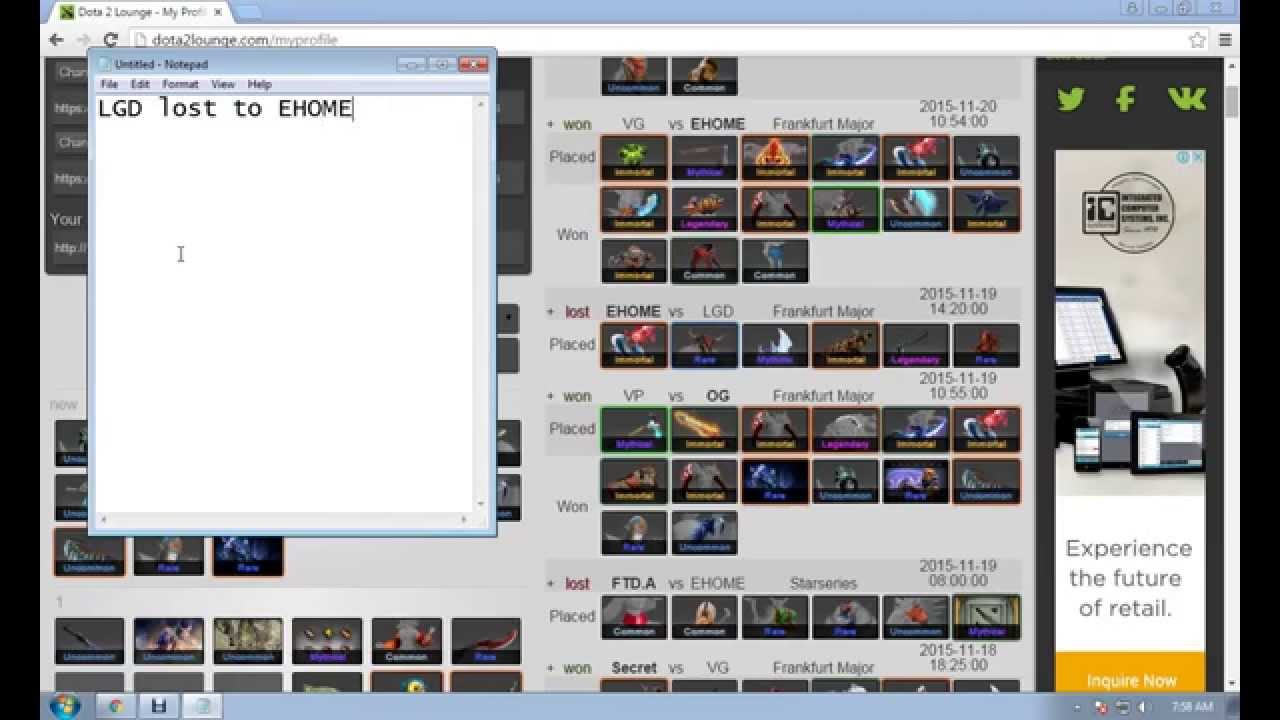This screenshot has width=1280, height=720.
Task: Open the Facebook social icon
Action: pyautogui.click(x=1126, y=98)
